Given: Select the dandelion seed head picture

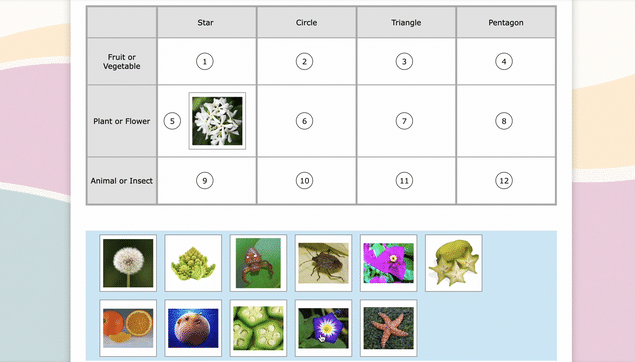Looking at the screenshot, I should click(128, 263).
